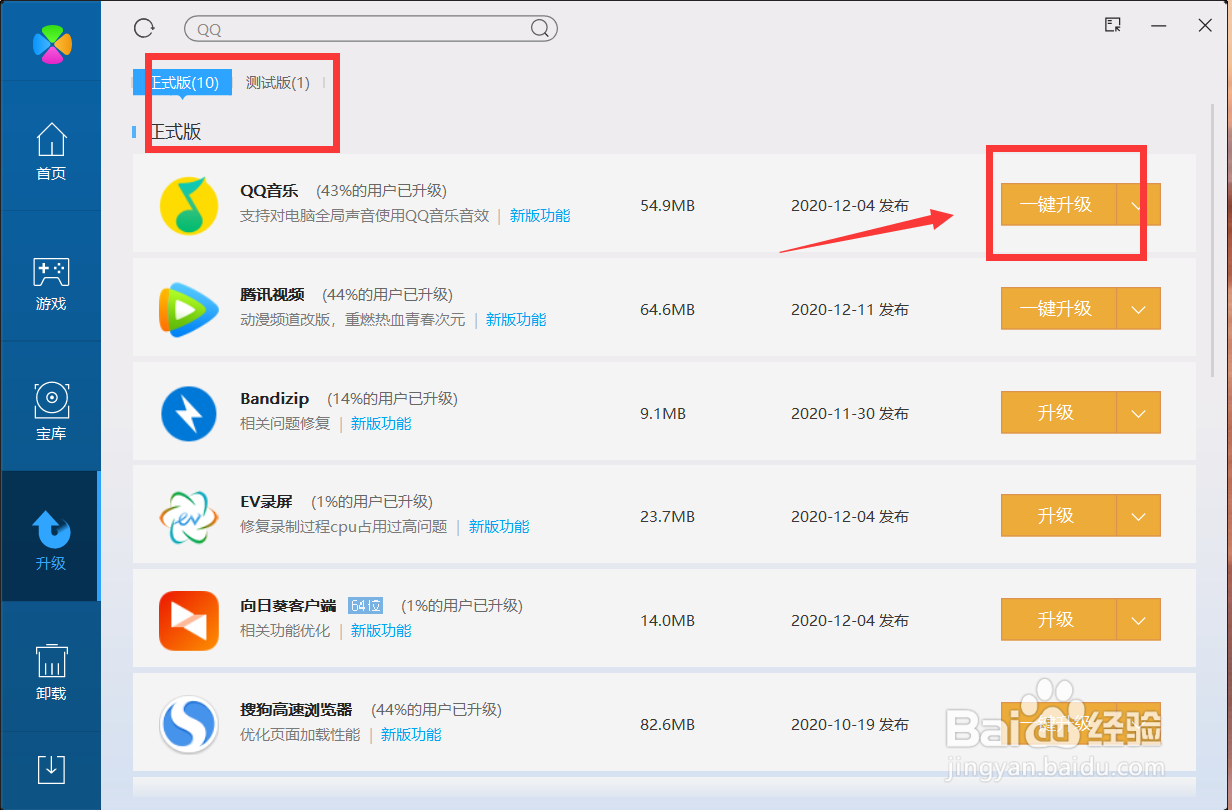Viewport: 1232px width, 810px height.
Task: Open the dropdown arrow next to Bandizip 升级
Action: tap(1139, 412)
